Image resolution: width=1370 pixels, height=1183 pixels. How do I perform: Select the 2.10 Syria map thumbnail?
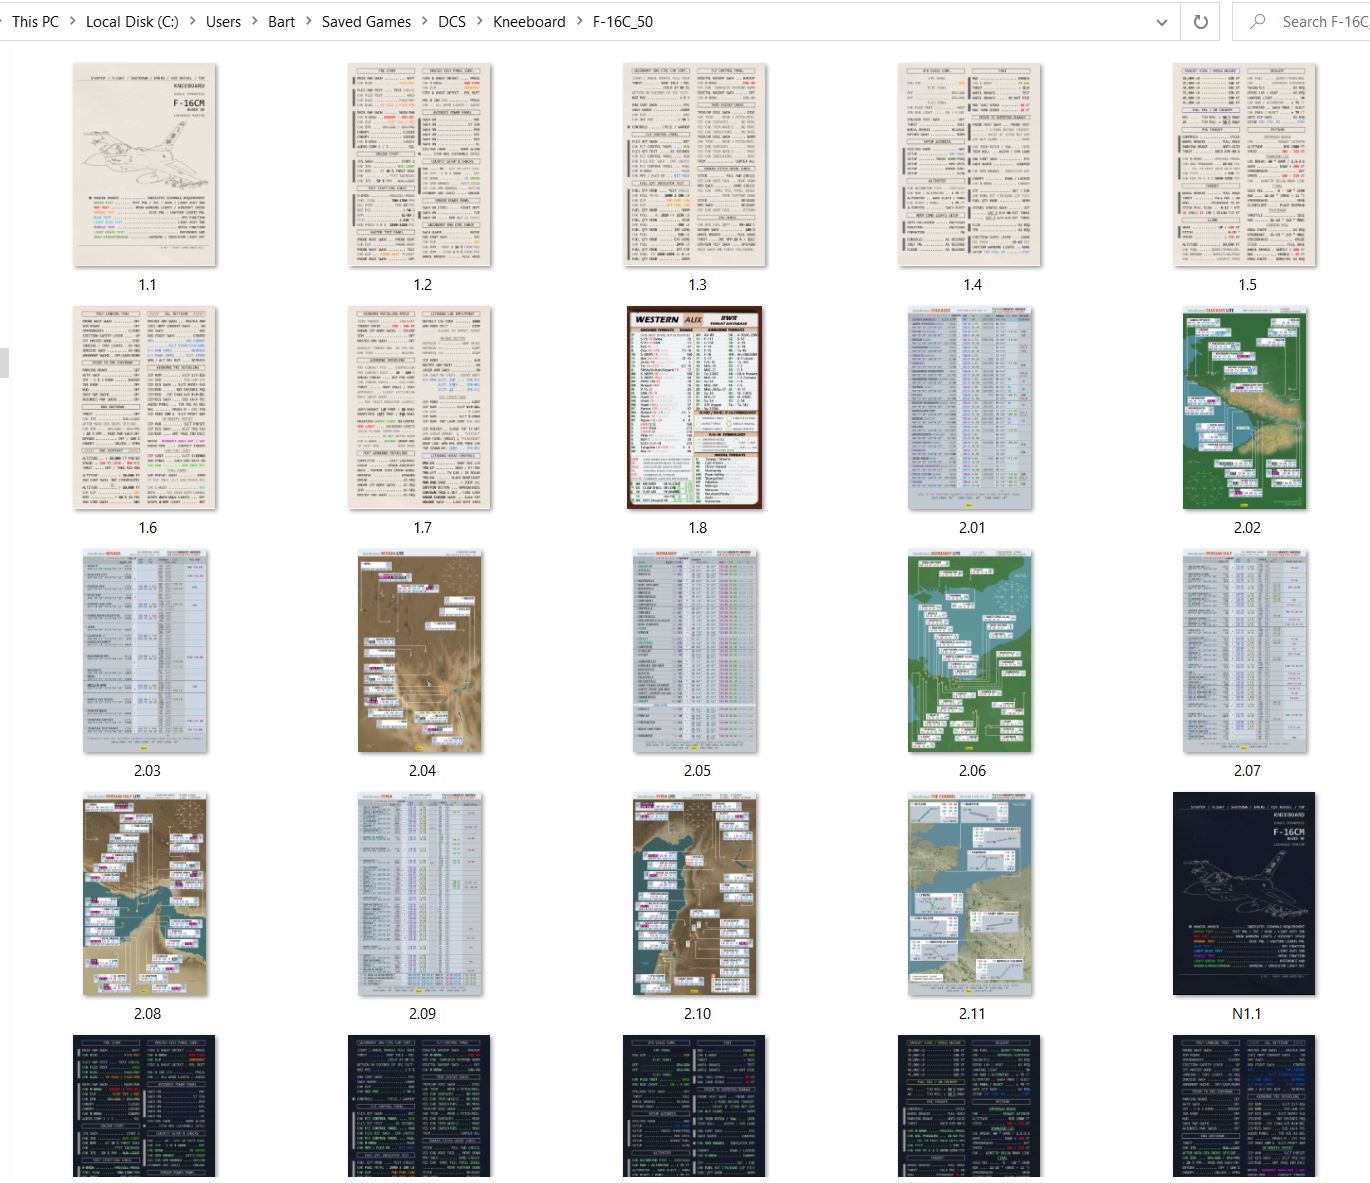[x=695, y=894]
